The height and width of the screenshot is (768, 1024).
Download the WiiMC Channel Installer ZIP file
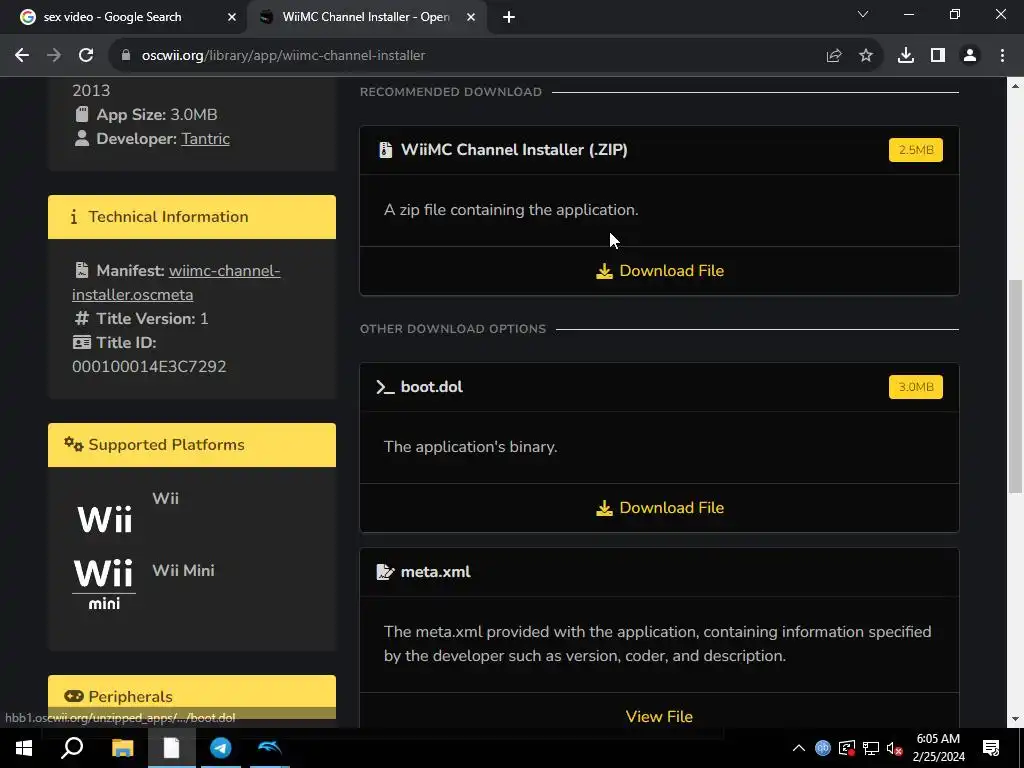point(660,270)
